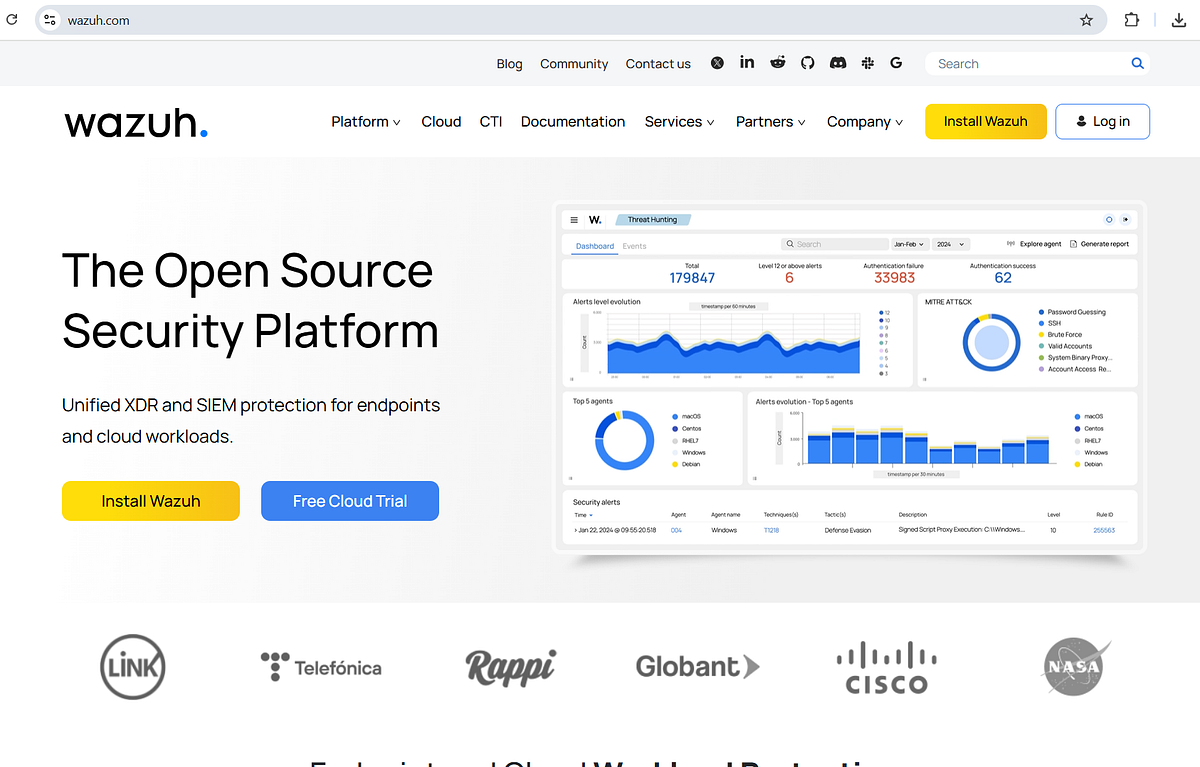Open the Services dropdown
The image size is (1200, 767).
[x=679, y=121]
